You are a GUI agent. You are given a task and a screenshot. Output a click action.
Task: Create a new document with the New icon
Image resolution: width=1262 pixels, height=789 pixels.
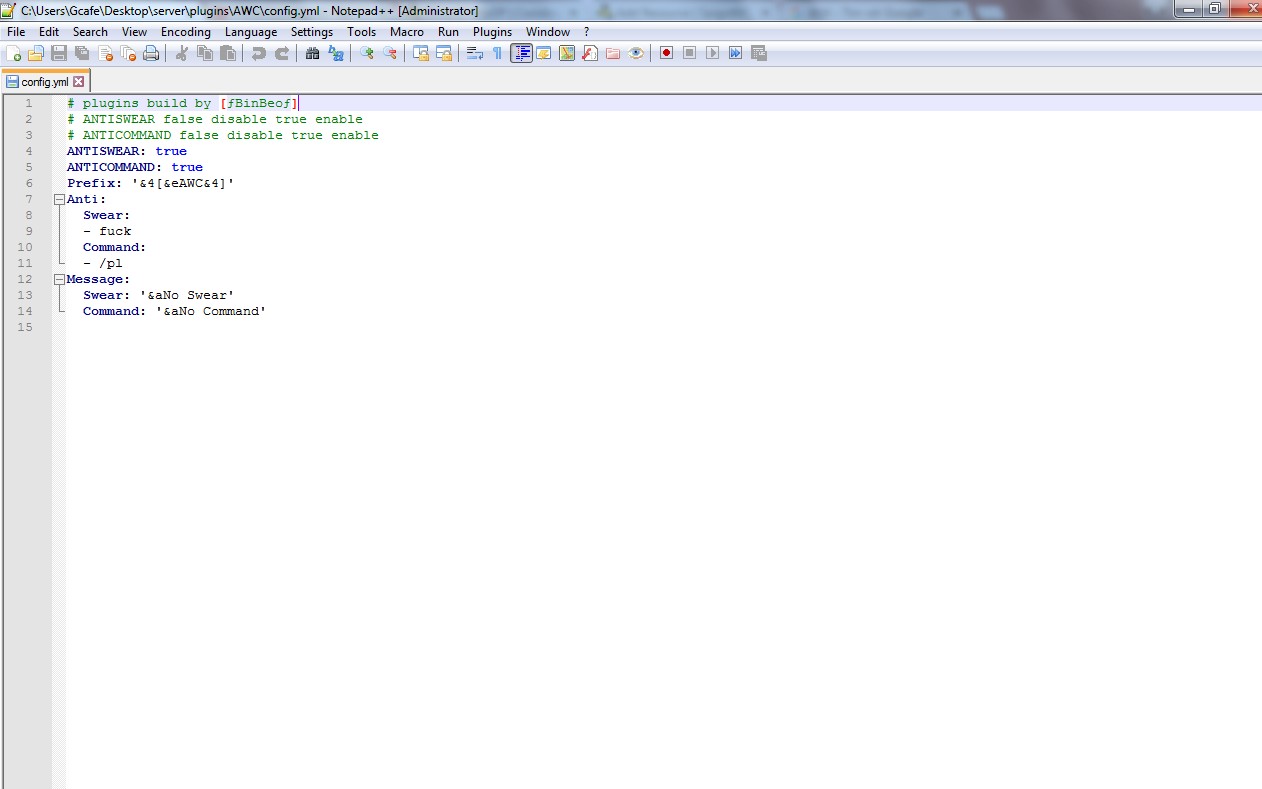(x=13, y=53)
